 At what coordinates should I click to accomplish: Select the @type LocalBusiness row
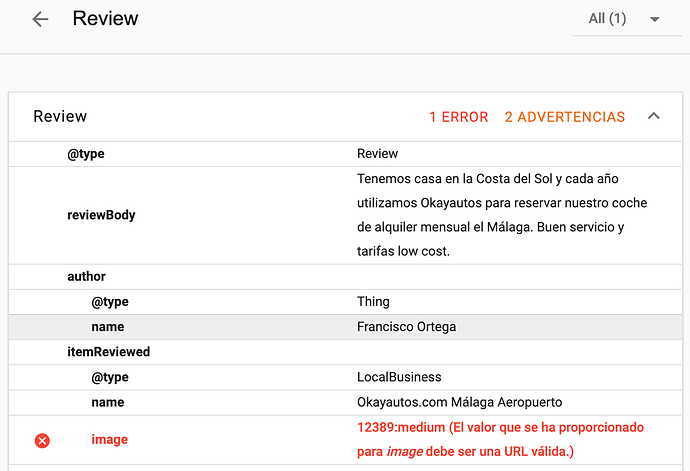click(345, 377)
